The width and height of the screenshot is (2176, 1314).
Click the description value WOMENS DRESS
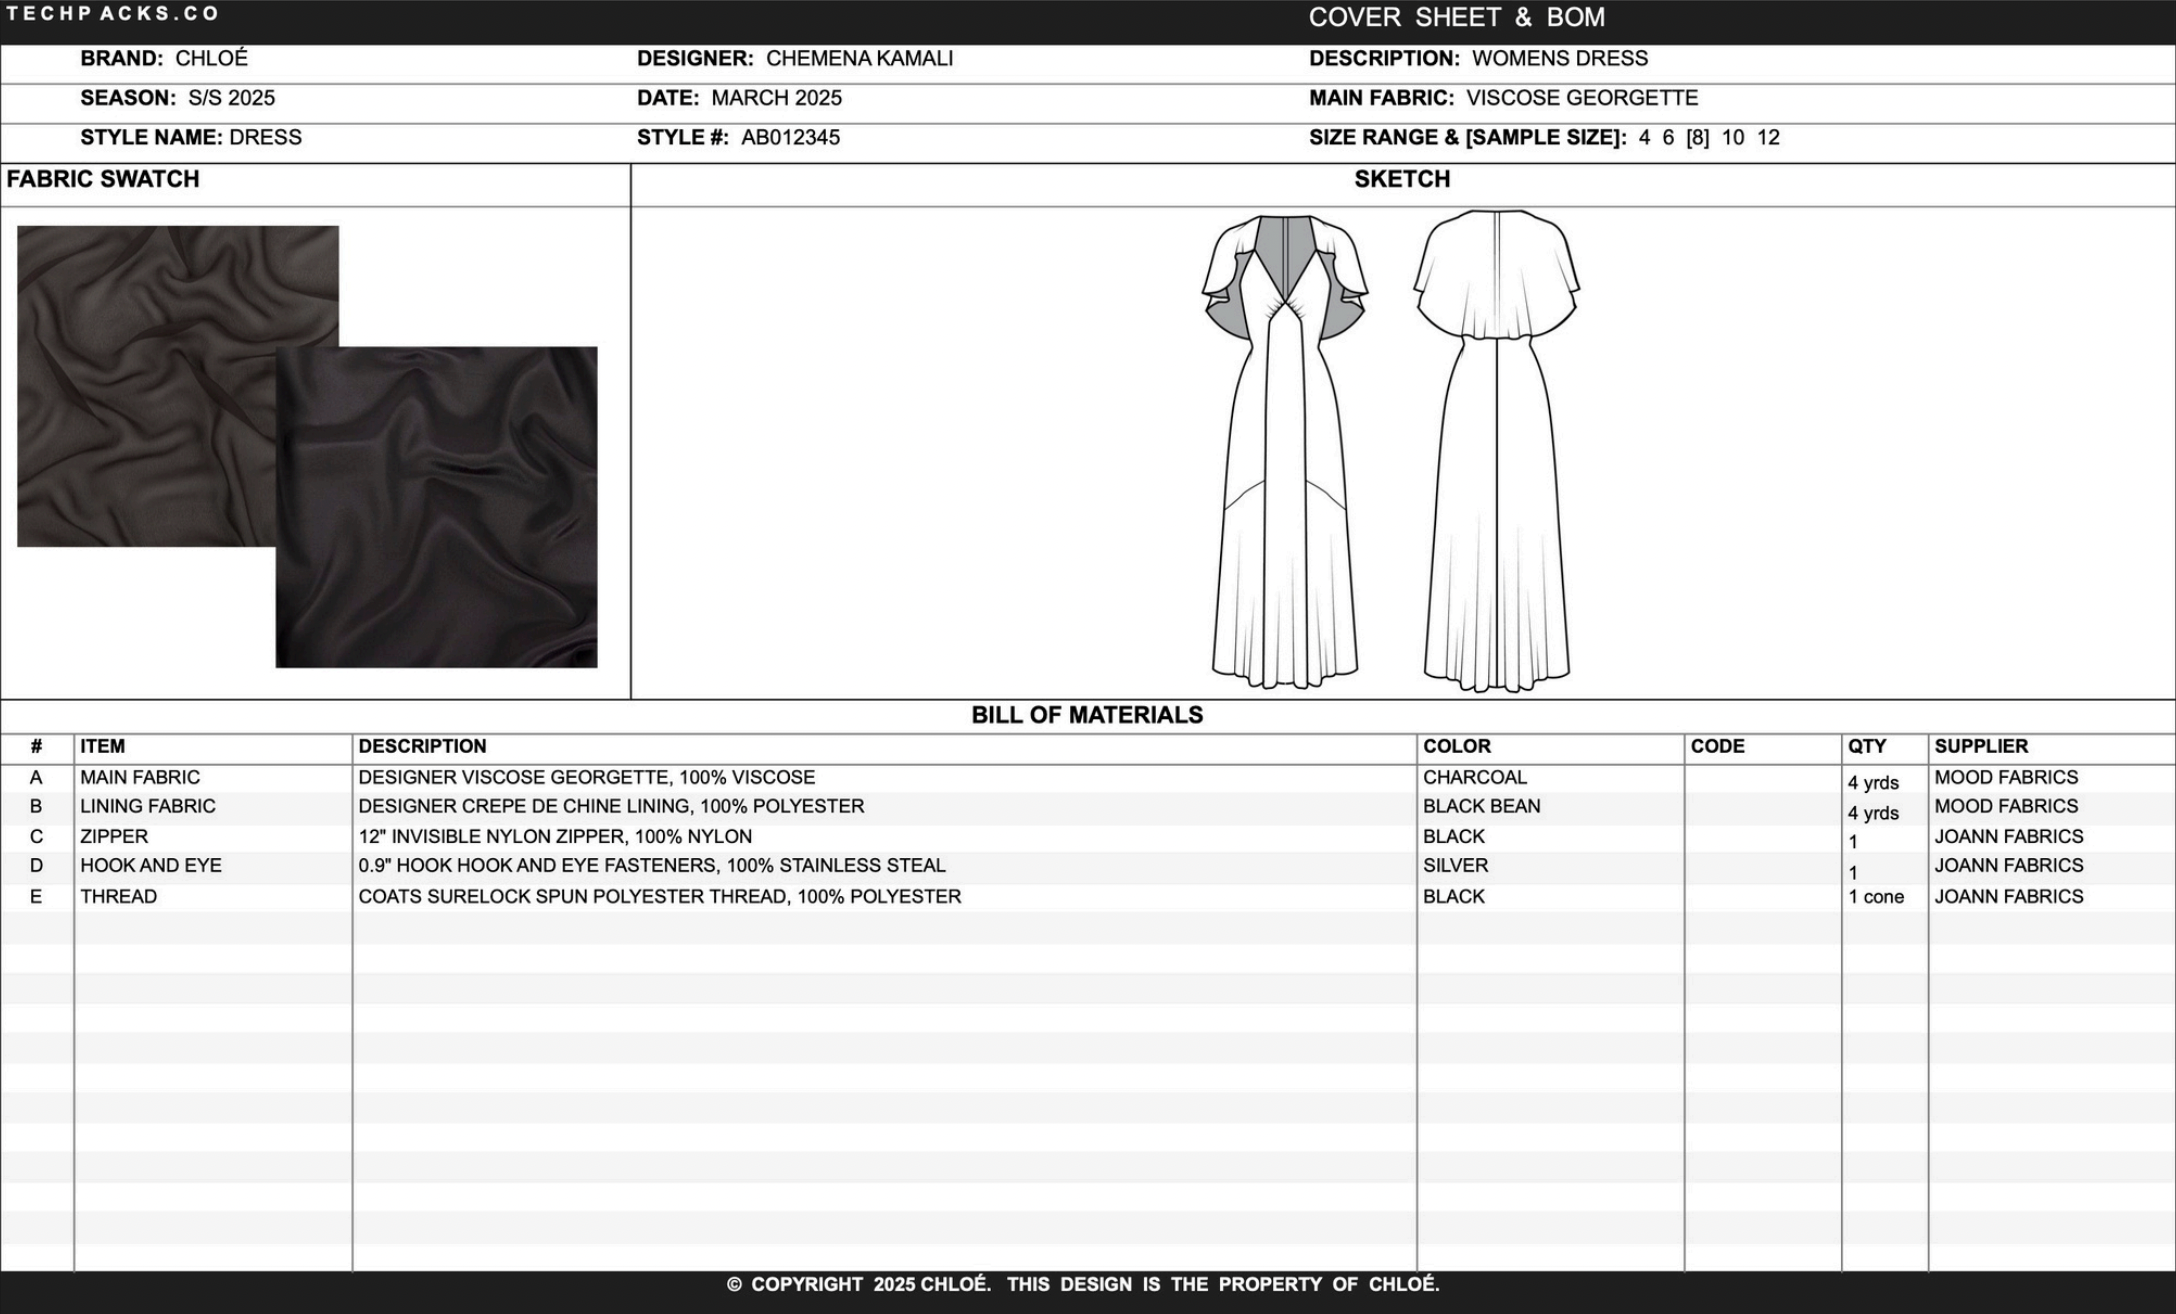coord(1559,58)
